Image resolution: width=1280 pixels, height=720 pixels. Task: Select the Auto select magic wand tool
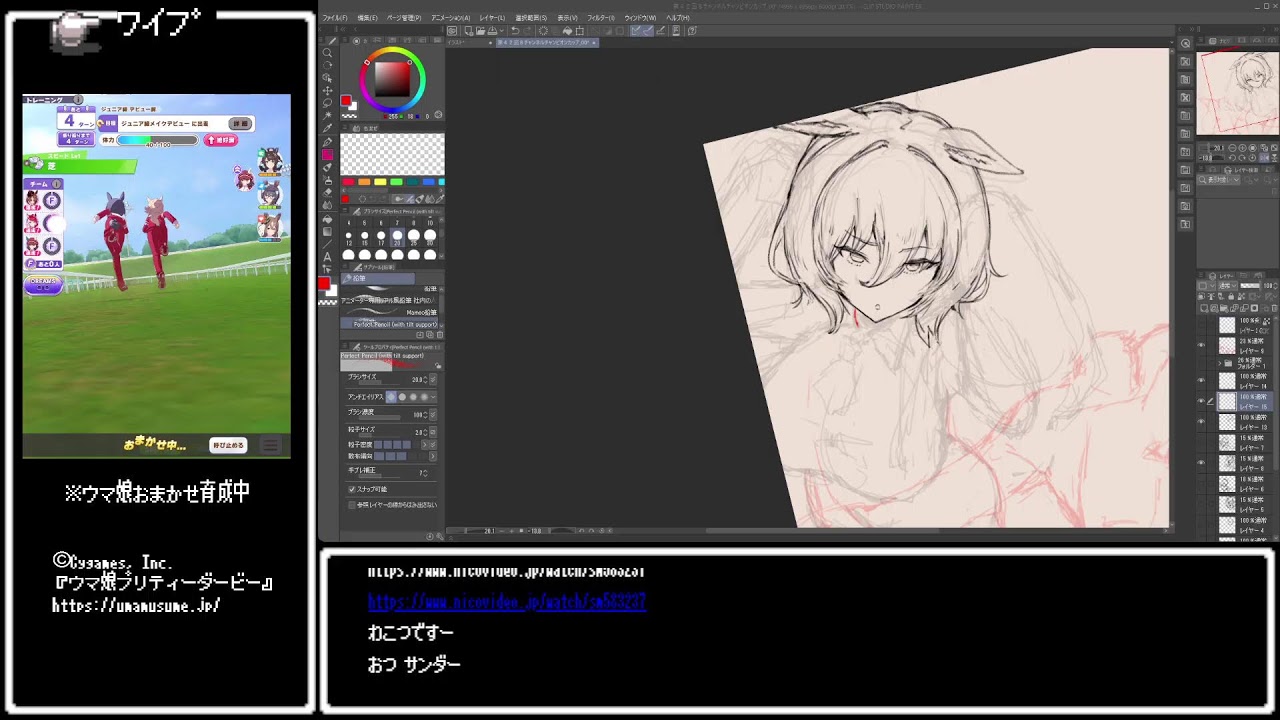[x=327, y=115]
